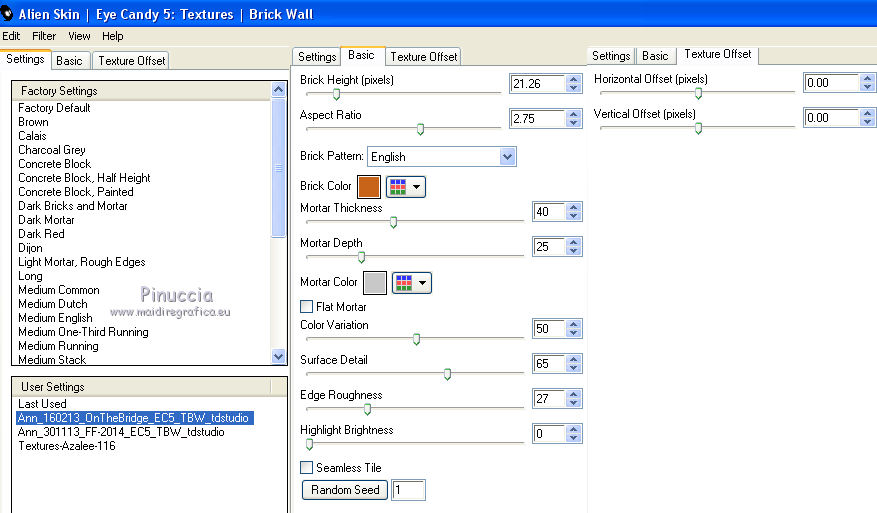Viewport: 877px width, 513px height.
Task: Select the Calais preset
Action: click(x=32, y=136)
